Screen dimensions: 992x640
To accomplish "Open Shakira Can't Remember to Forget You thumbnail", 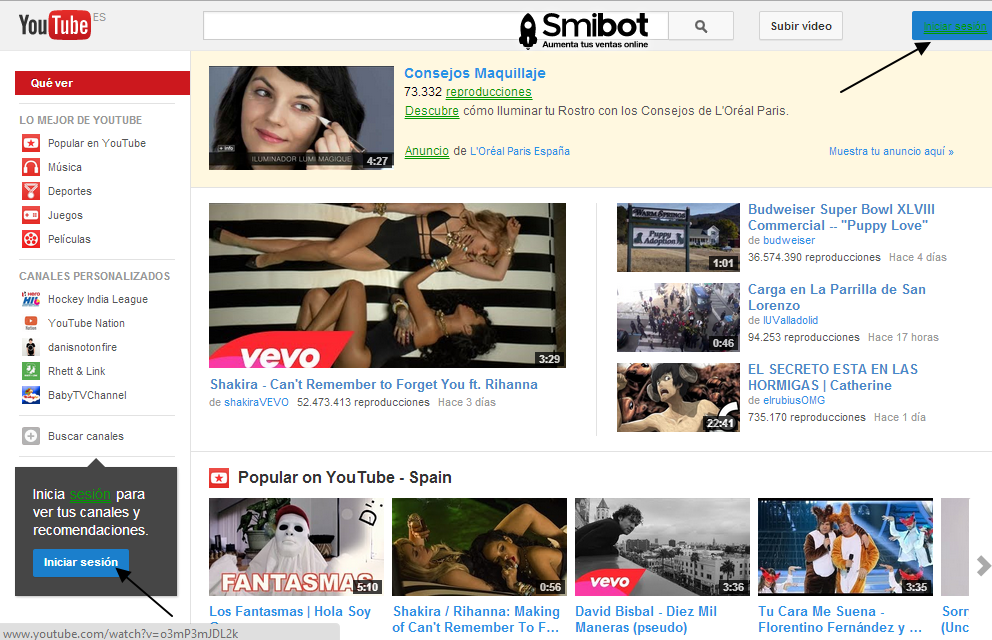I will 387,285.
